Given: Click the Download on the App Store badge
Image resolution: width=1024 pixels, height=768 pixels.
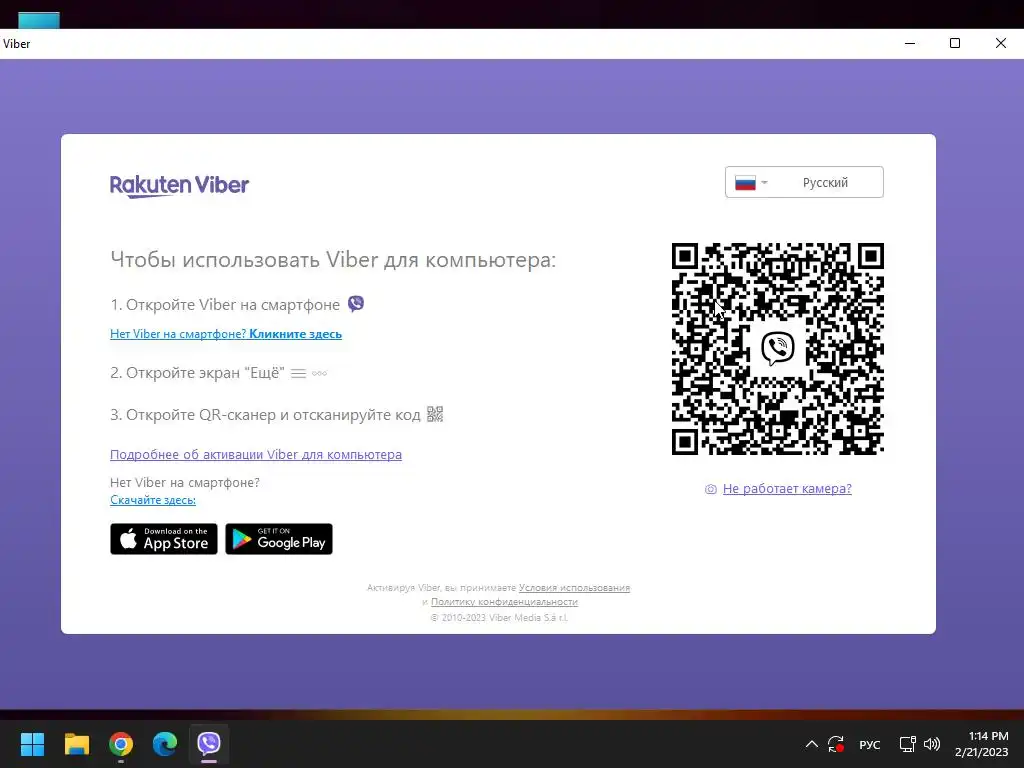Looking at the screenshot, I should point(164,539).
